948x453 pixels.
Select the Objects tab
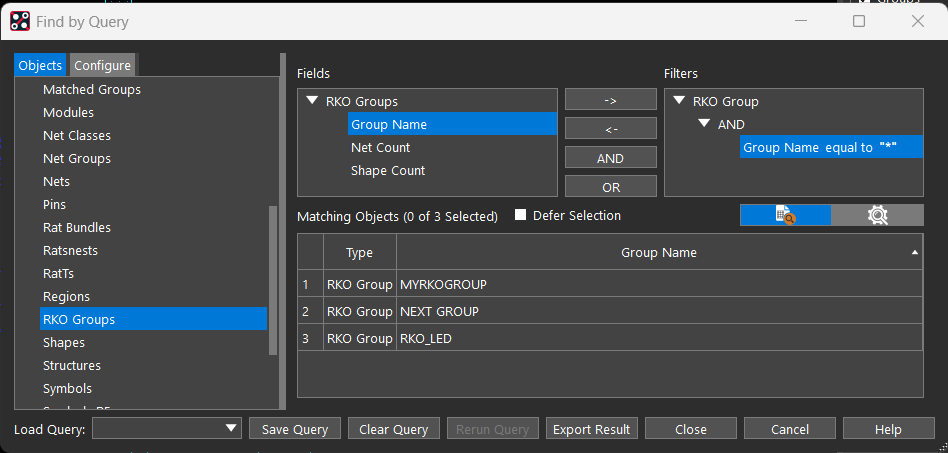click(40, 65)
